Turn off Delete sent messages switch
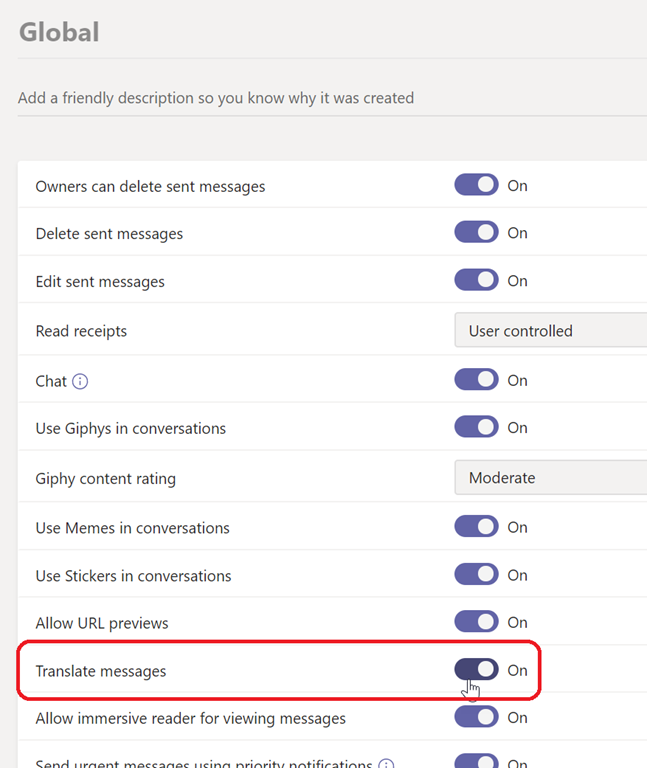 476,233
